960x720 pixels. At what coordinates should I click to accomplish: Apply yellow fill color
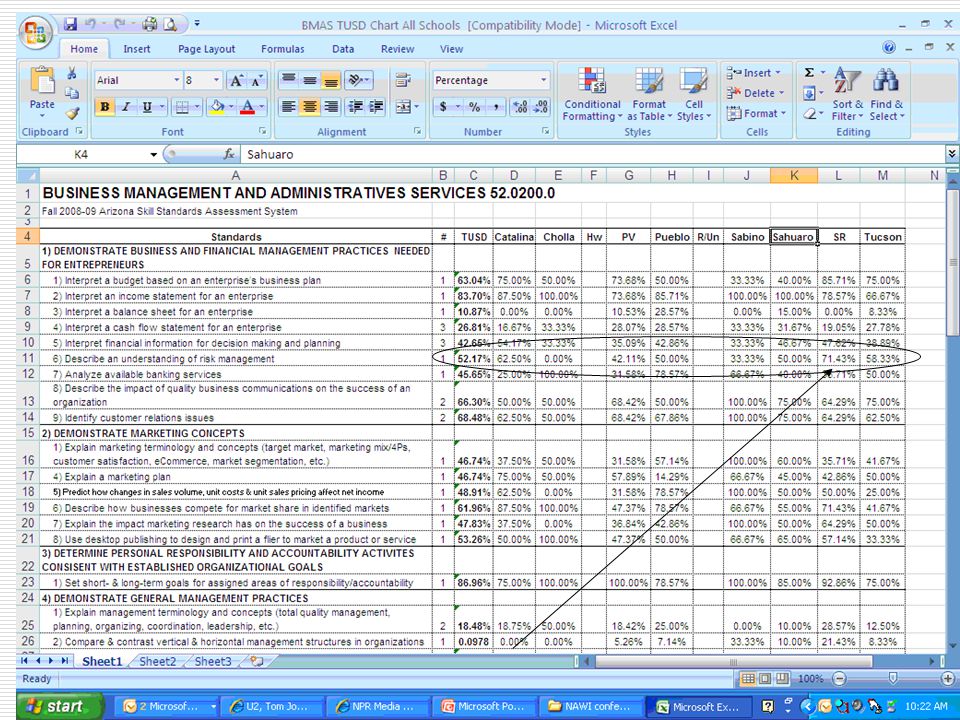(217, 107)
